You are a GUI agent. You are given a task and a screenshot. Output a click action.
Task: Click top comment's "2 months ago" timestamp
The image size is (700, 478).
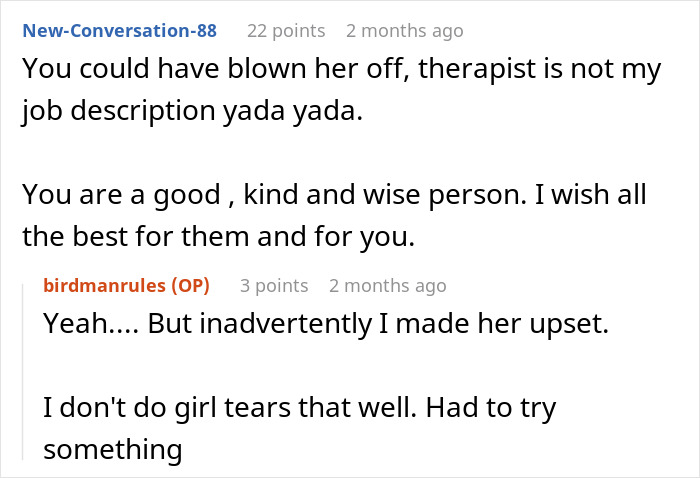click(404, 31)
